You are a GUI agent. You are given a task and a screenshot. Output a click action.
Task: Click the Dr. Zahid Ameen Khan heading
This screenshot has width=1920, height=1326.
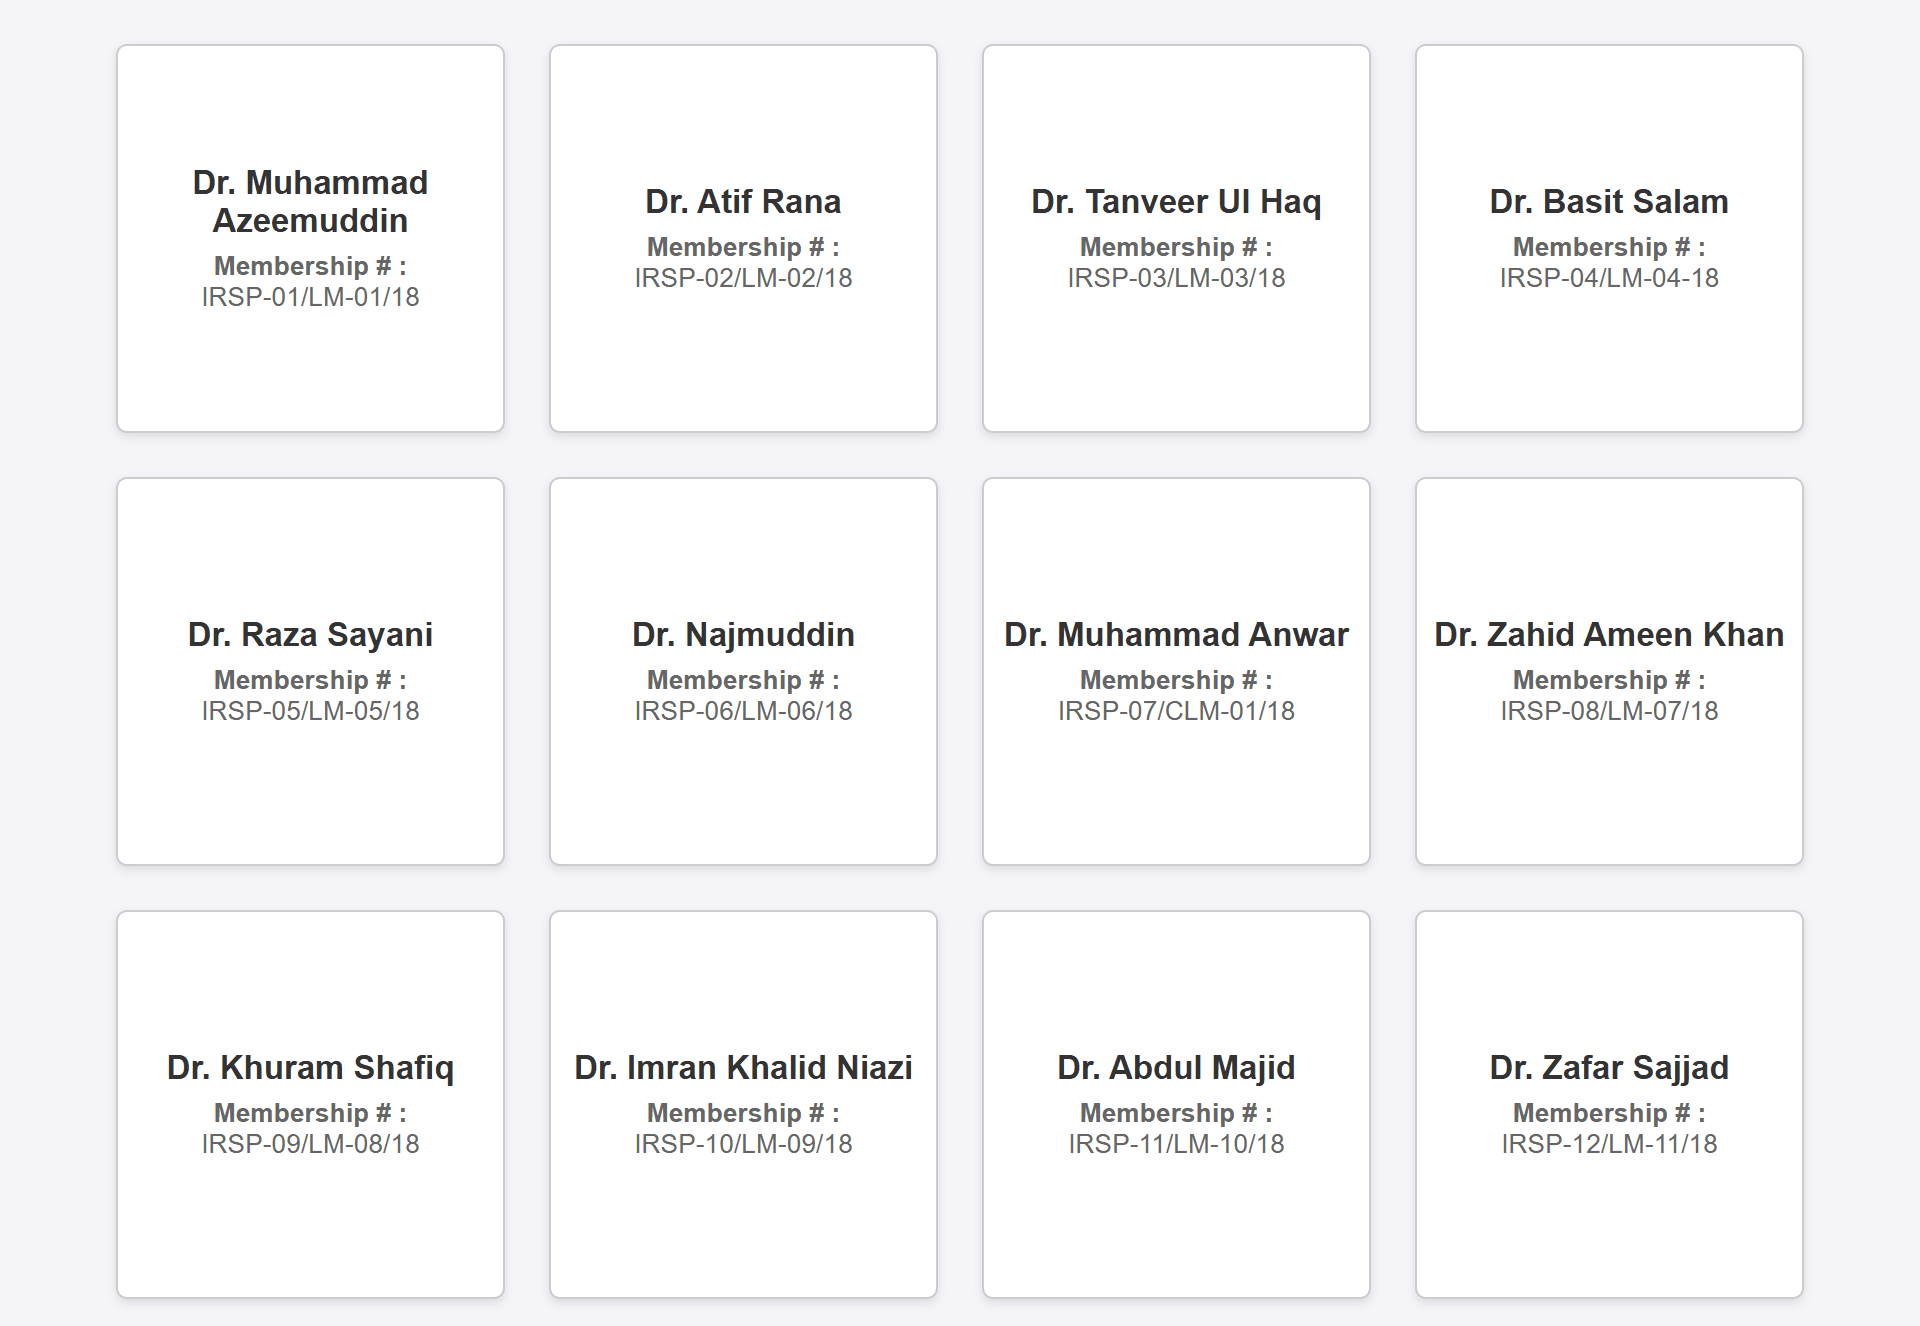[x=1609, y=634]
